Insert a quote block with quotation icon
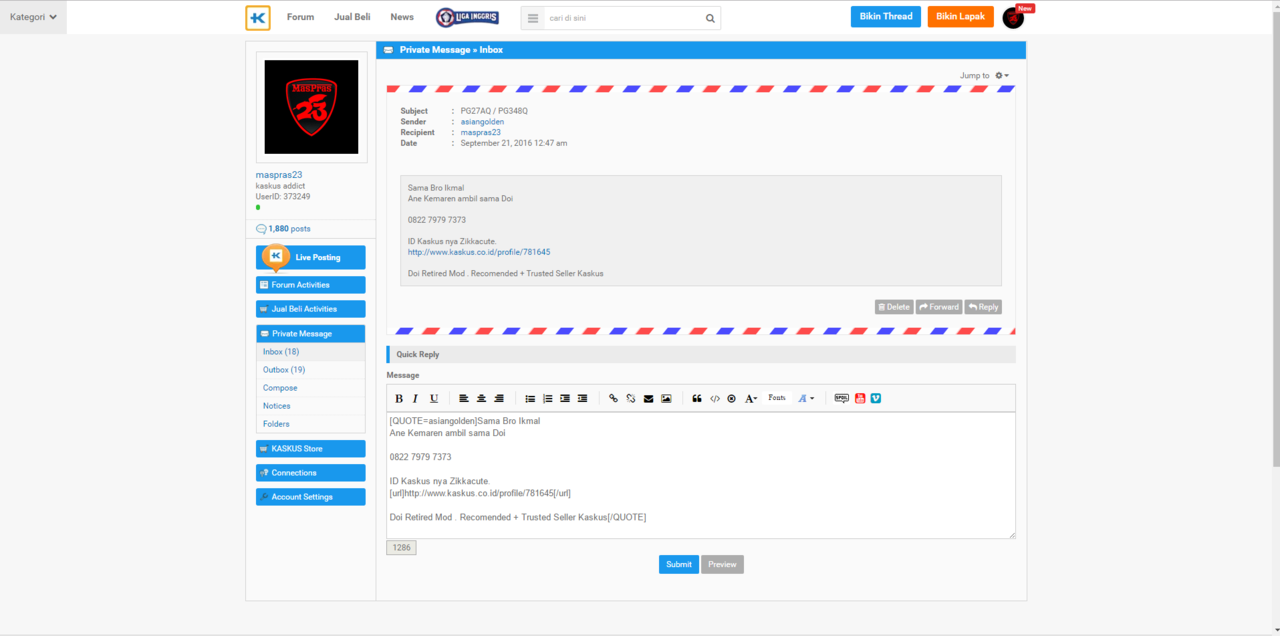 point(697,398)
